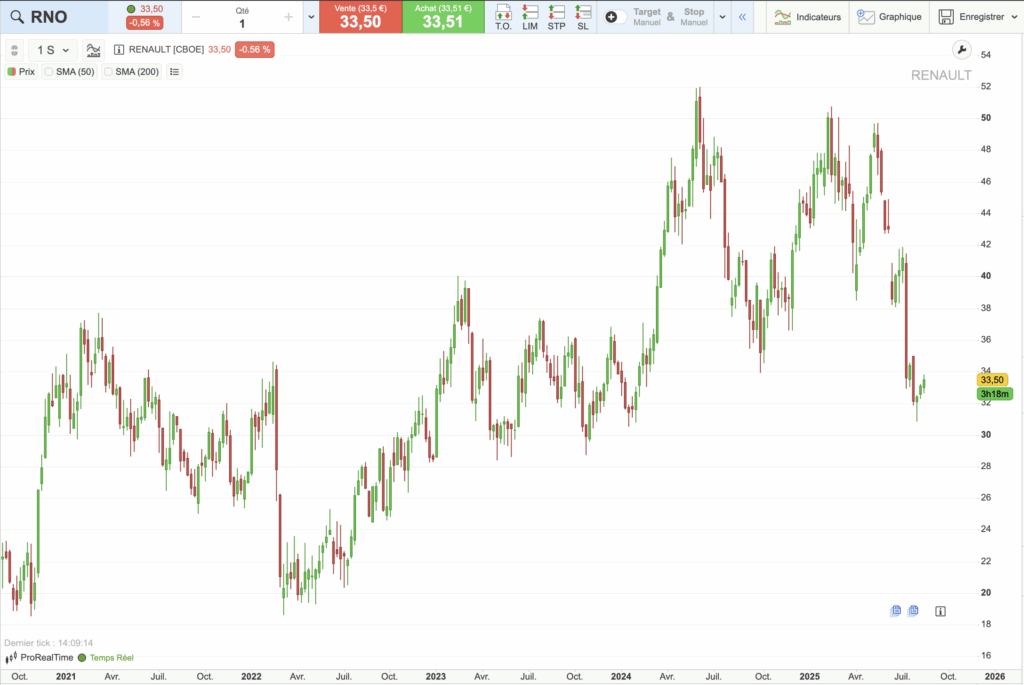Image resolution: width=1024 pixels, height=685 pixels.
Task: Click the green Achat 33,51 button
Action: [443, 17]
